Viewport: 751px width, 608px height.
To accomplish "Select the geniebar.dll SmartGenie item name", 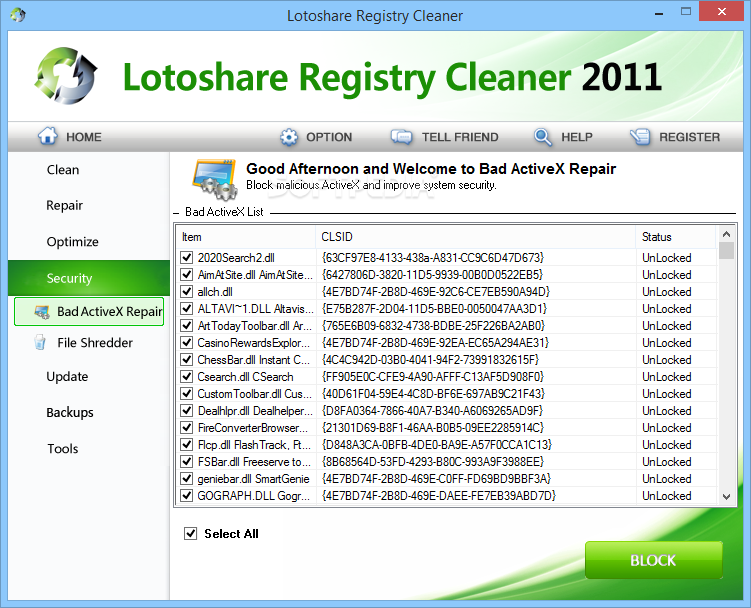I will pos(253,479).
